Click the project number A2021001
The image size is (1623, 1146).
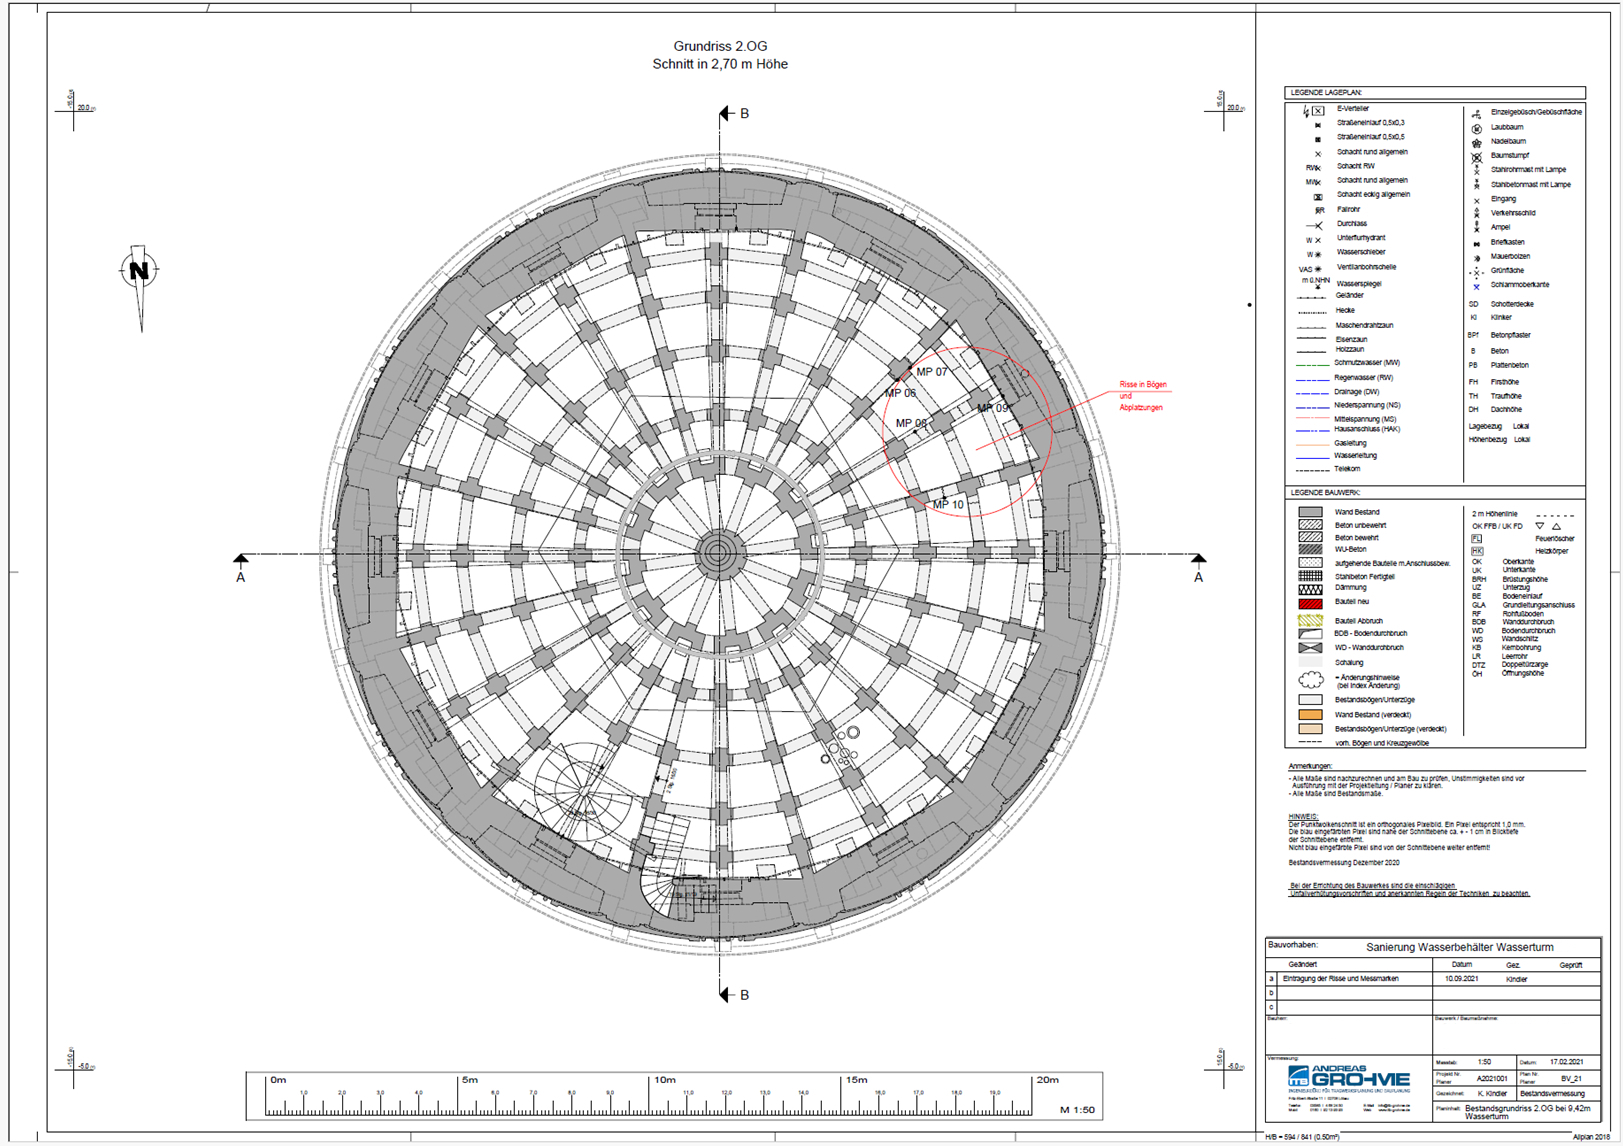tap(1492, 1078)
